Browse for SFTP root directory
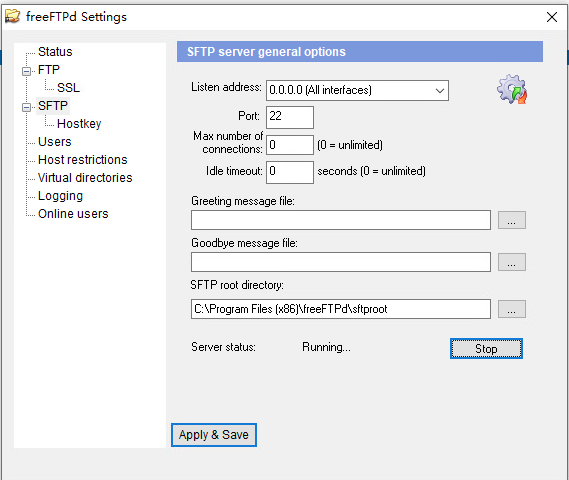This screenshot has width=569, height=480. (x=512, y=309)
